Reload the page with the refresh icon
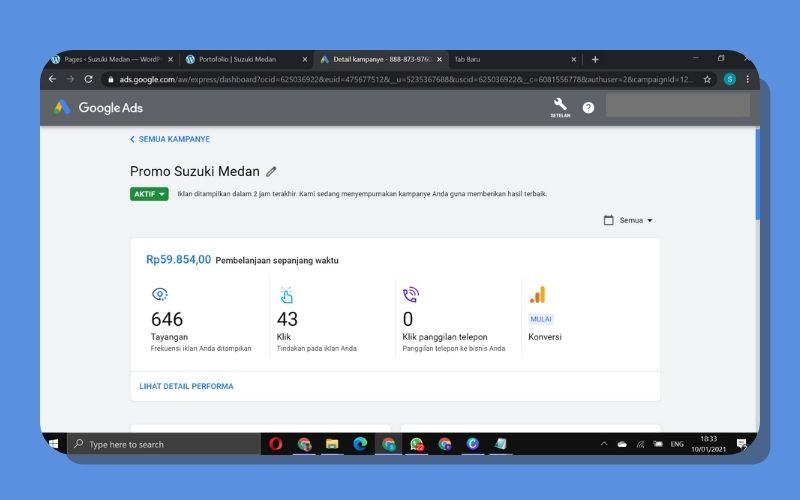800x500 pixels. [x=88, y=79]
